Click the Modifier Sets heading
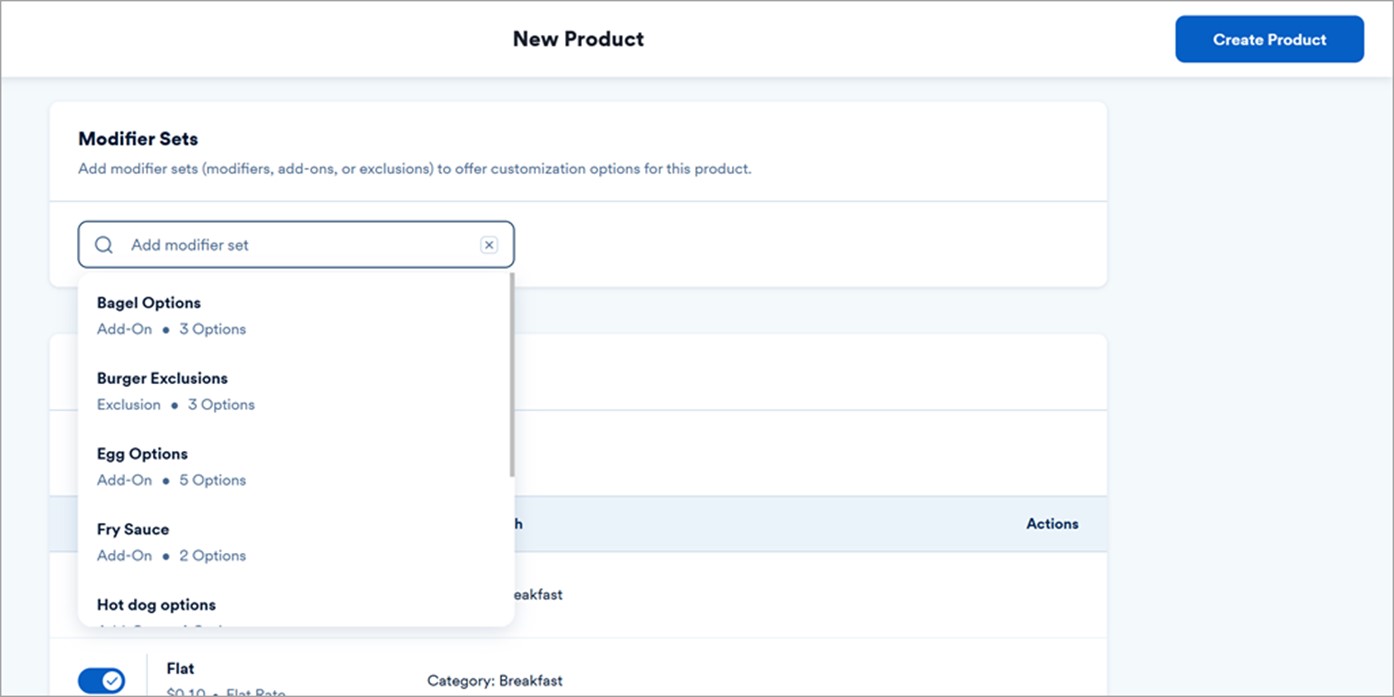1394x697 pixels. coord(138,139)
